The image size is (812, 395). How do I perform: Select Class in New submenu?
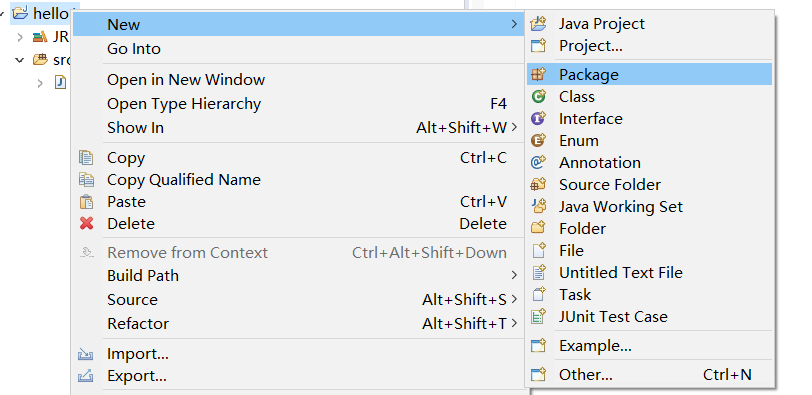(x=649, y=97)
